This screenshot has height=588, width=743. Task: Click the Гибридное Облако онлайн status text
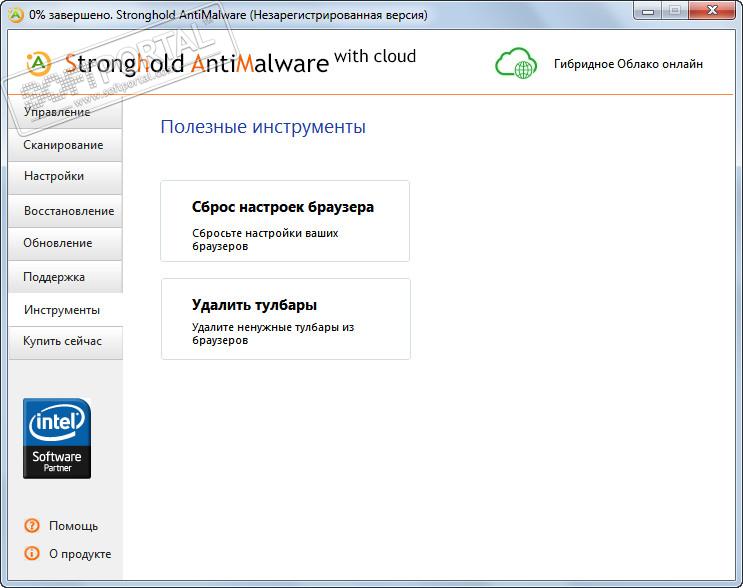coord(628,64)
